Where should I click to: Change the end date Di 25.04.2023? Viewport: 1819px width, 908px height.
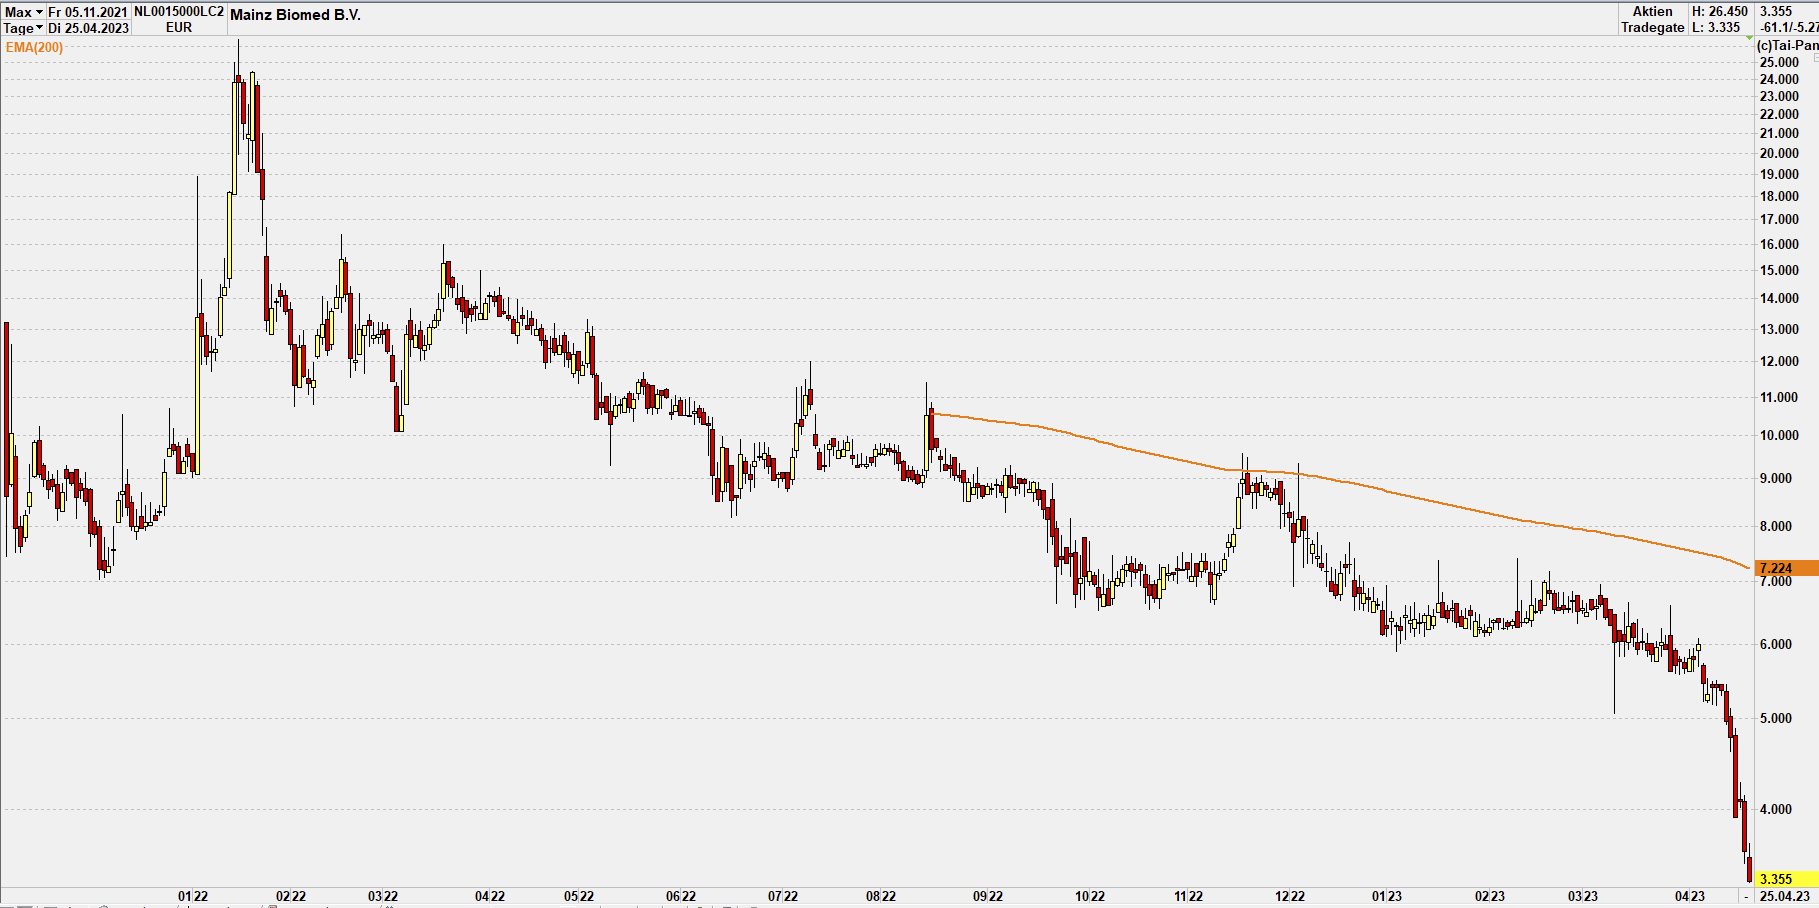[x=90, y=27]
